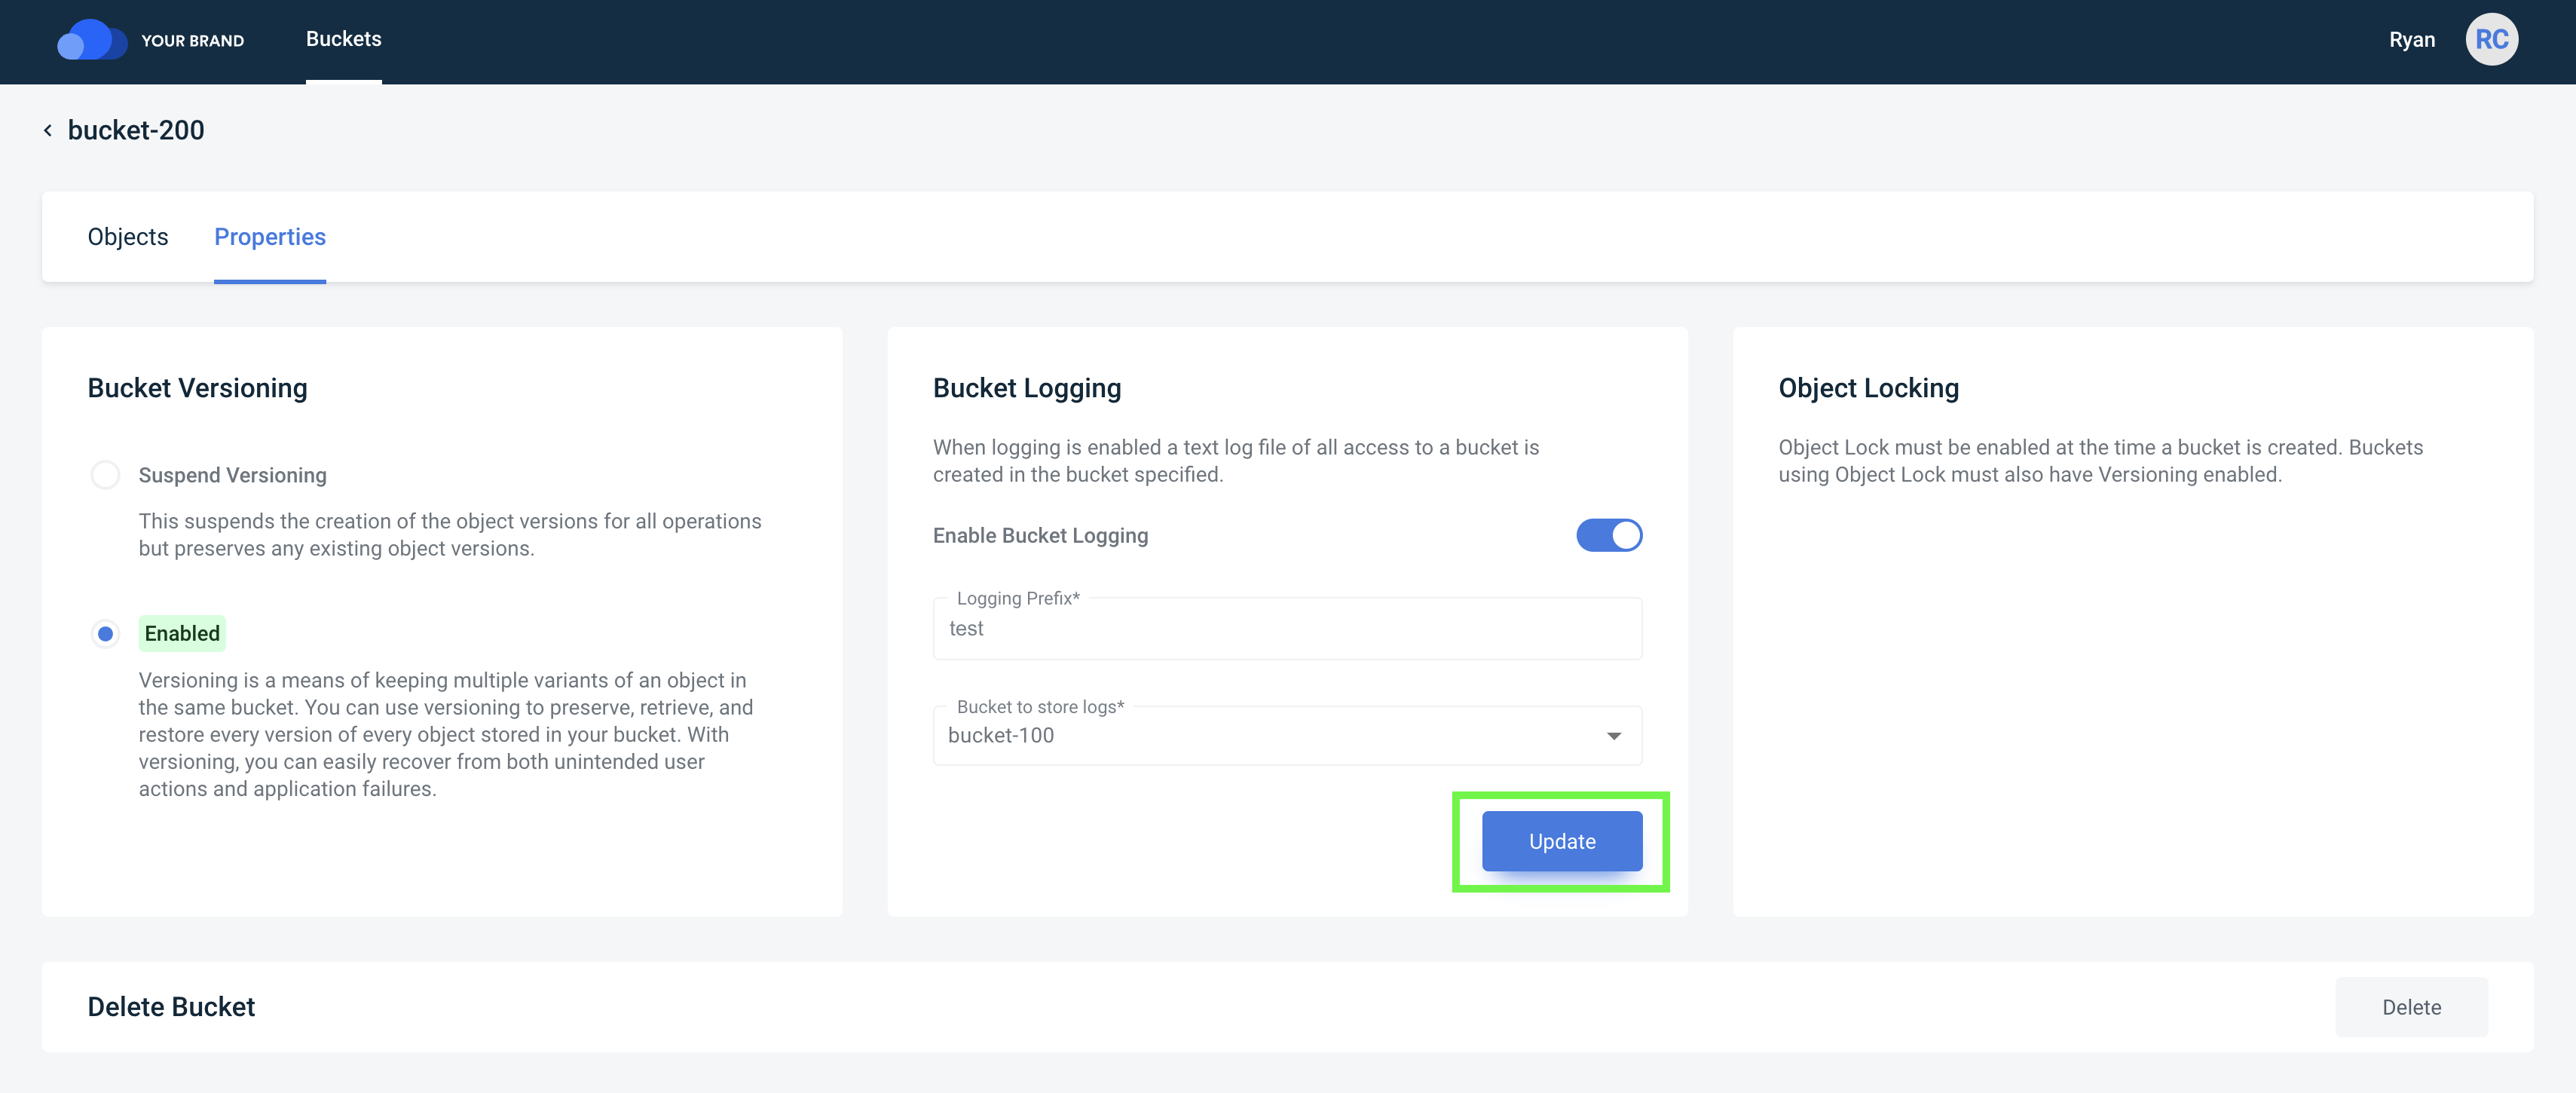Image resolution: width=2576 pixels, height=1093 pixels.
Task: Click the bucket-200 page title
Action: [x=136, y=131]
